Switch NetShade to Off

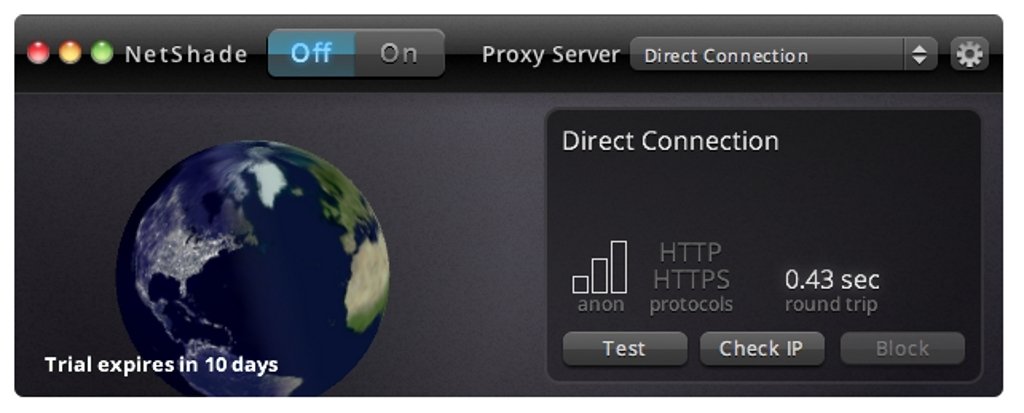[312, 53]
